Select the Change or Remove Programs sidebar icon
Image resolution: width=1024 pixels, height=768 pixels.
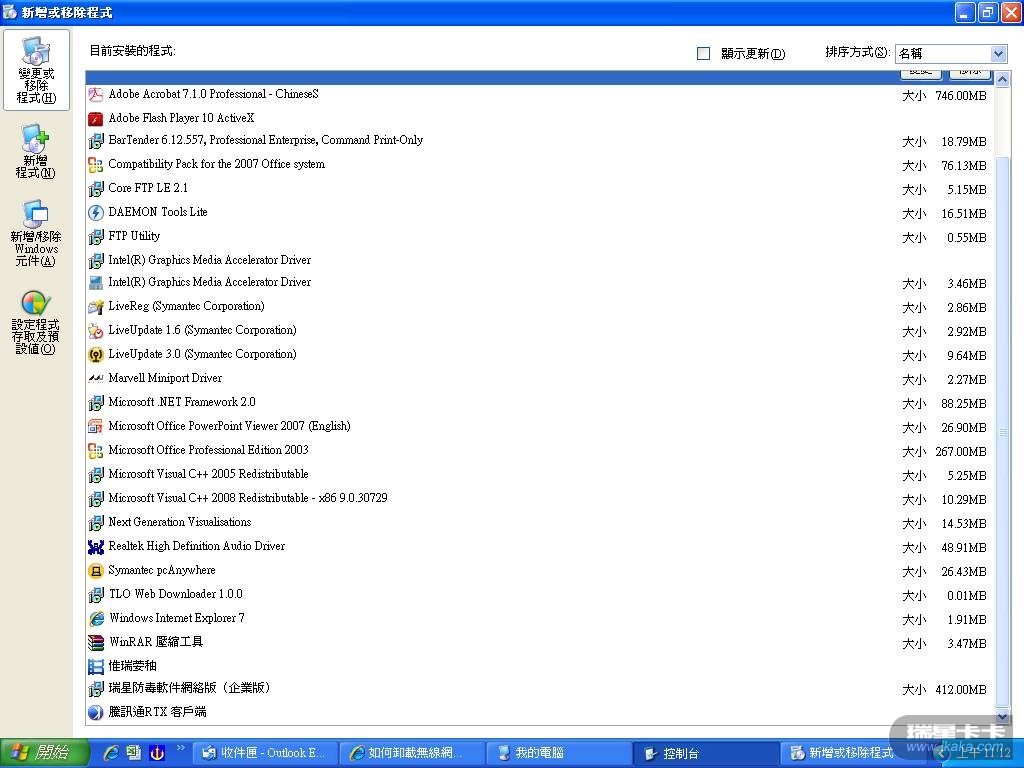tap(36, 70)
